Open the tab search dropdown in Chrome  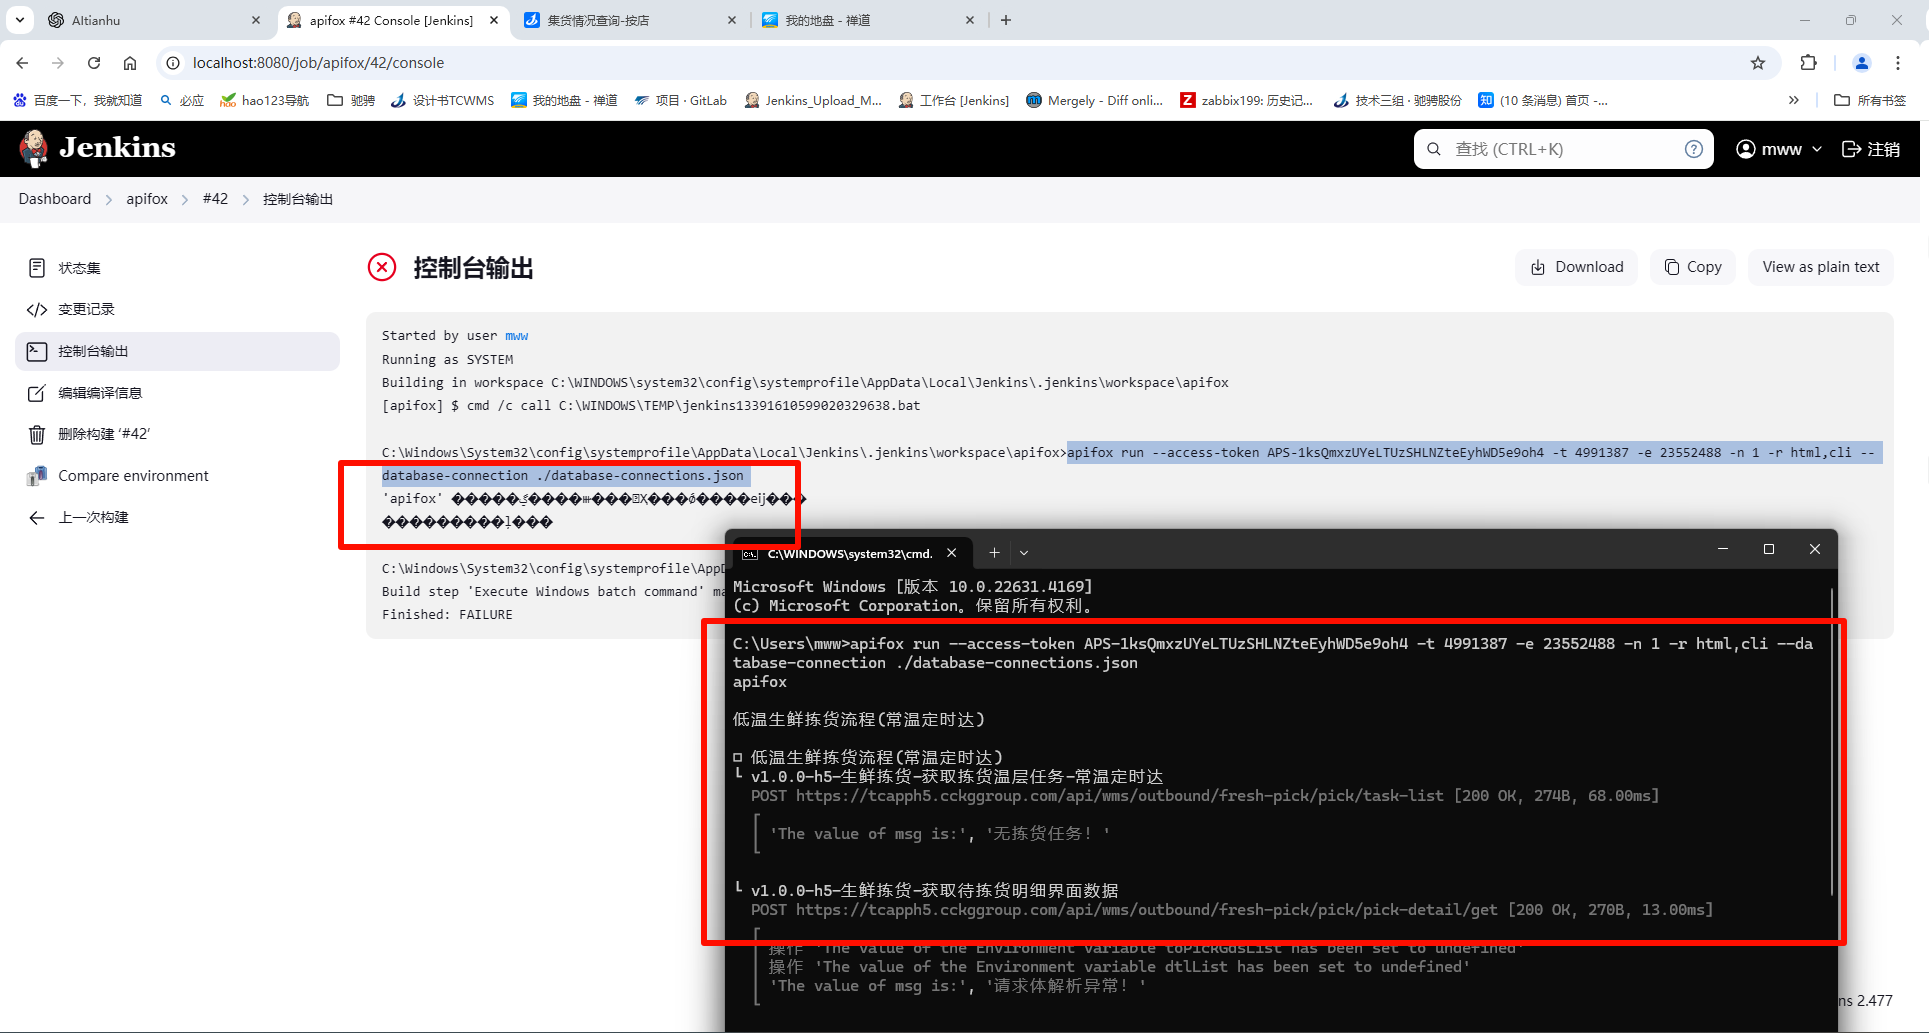coord(20,20)
